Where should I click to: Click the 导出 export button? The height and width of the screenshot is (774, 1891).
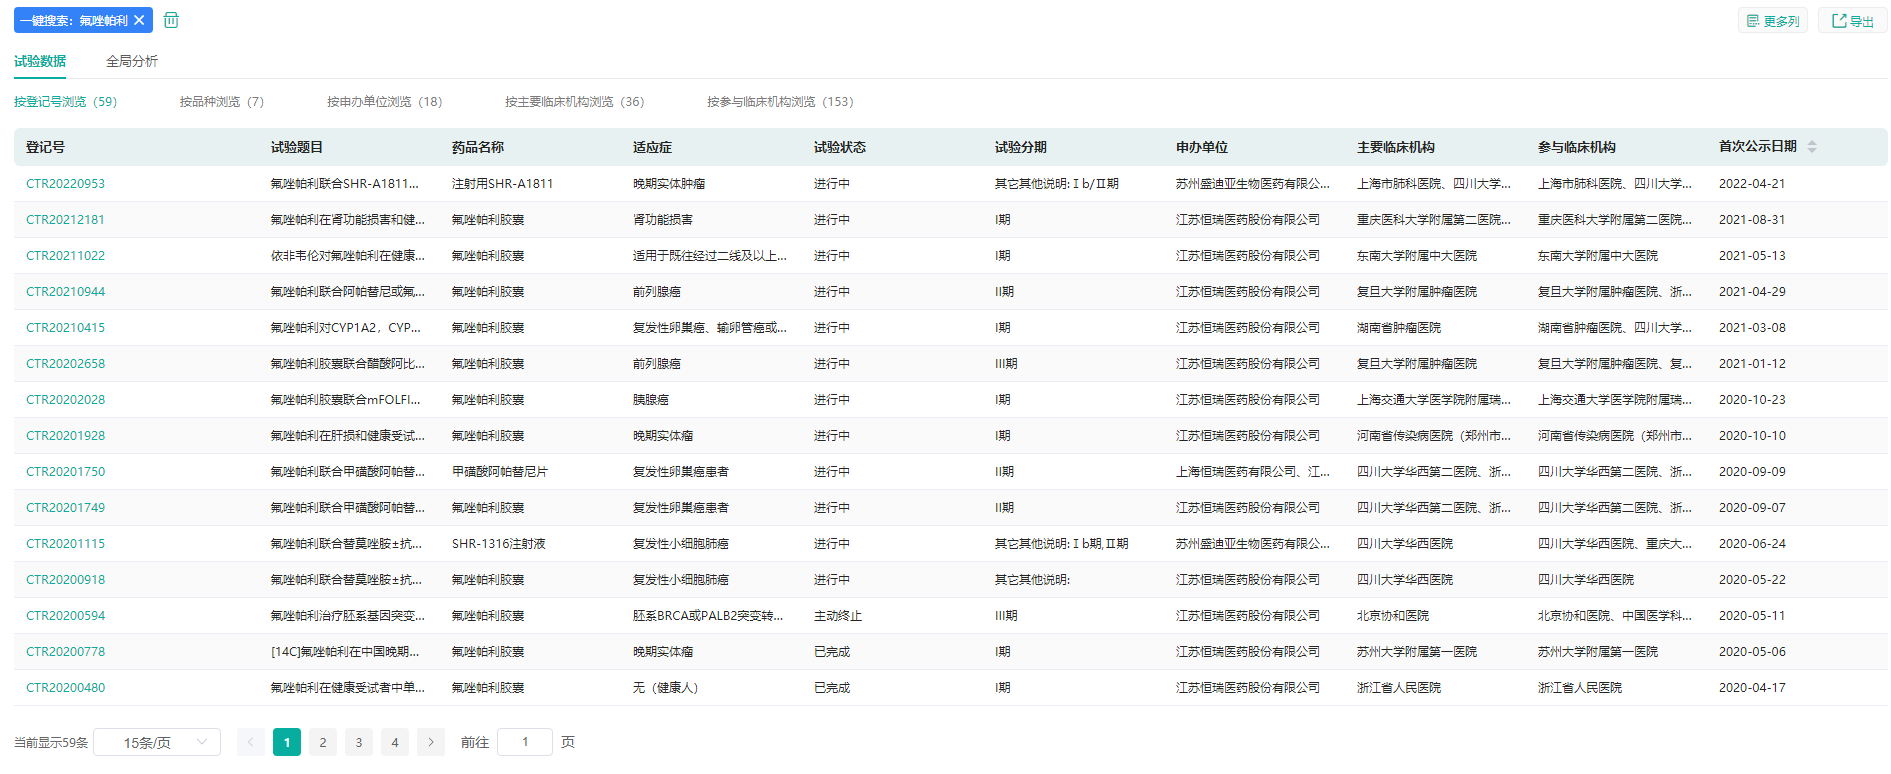(x=1852, y=21)
